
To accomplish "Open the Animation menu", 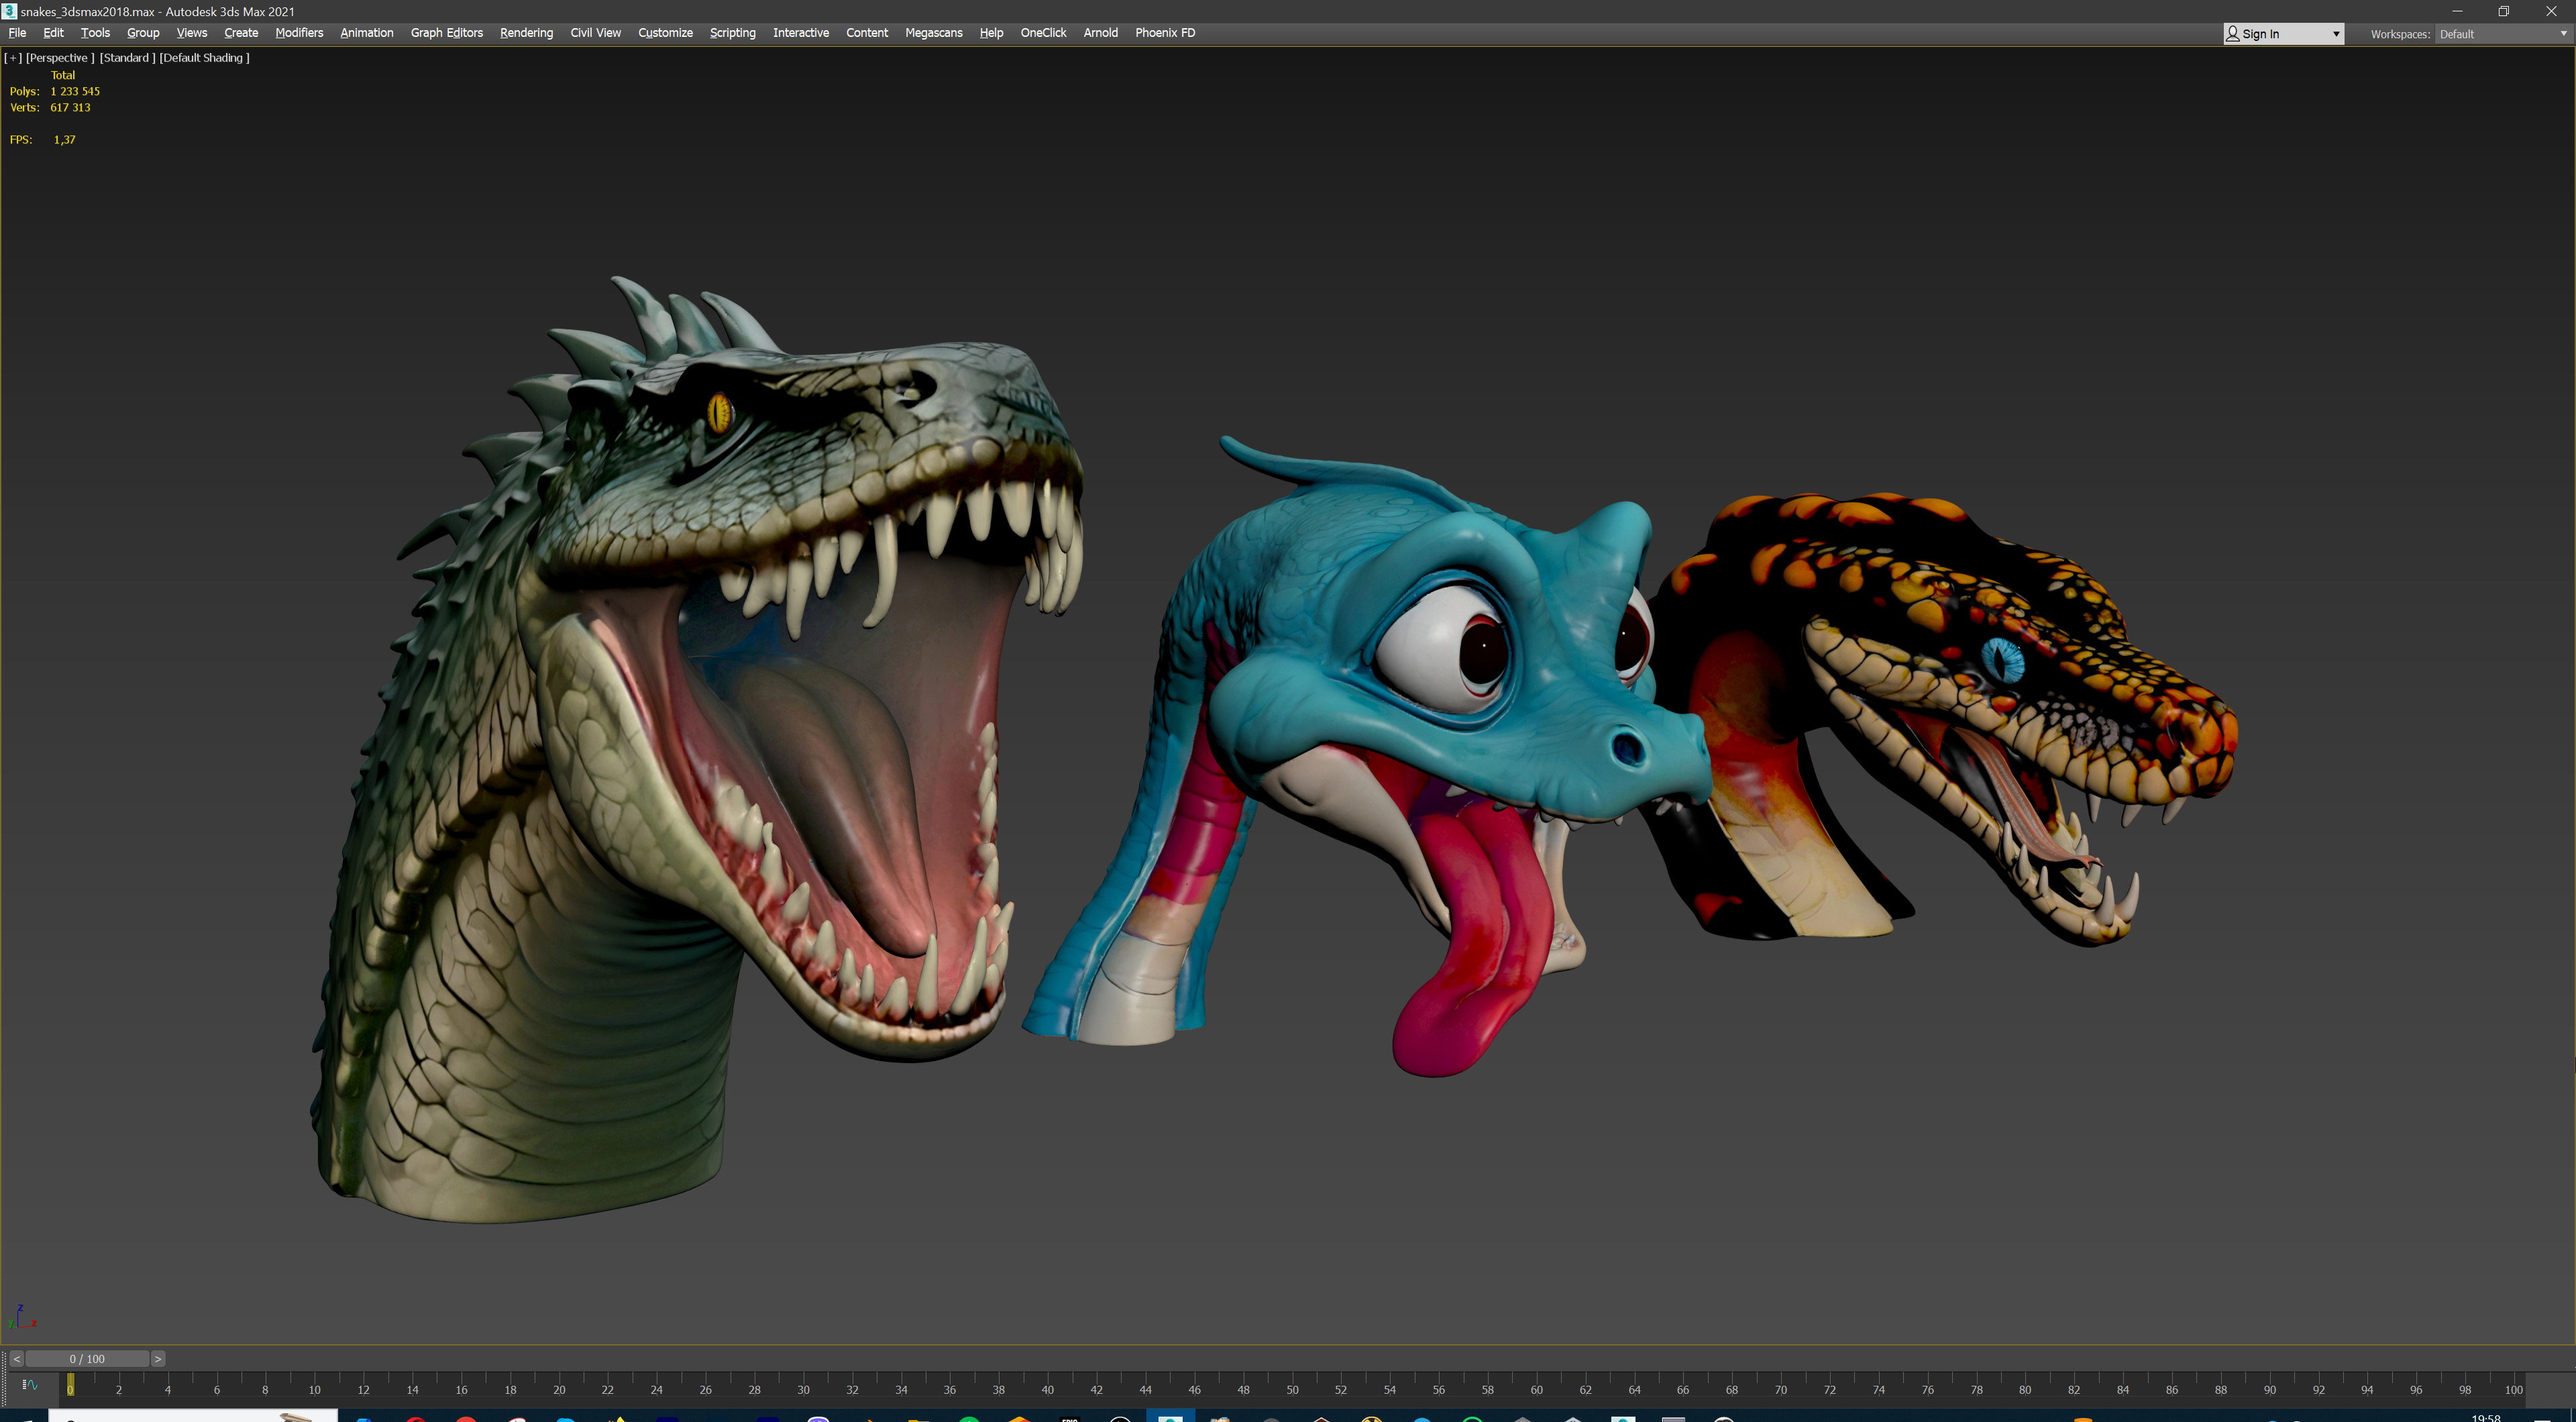I will click(x=367, y=33).
